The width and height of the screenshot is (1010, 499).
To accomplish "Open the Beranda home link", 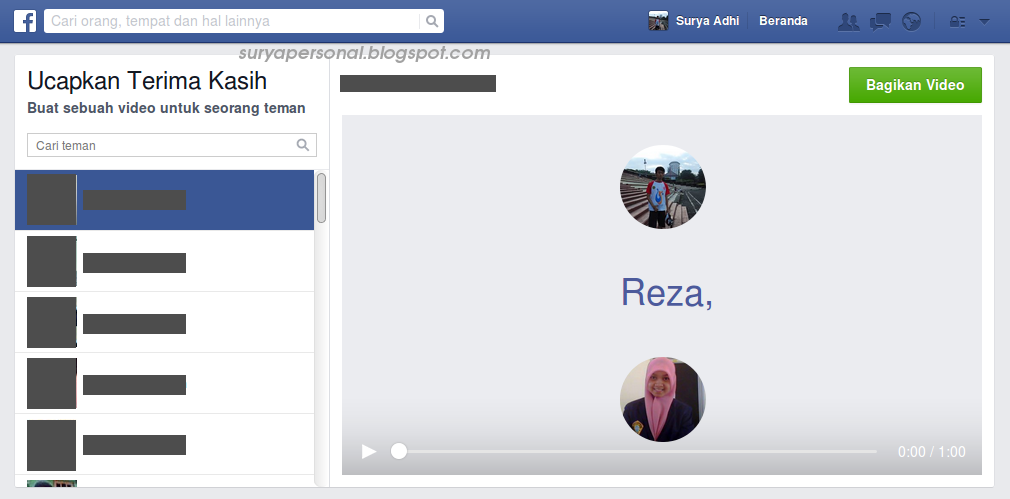I will tap(783, 21).
